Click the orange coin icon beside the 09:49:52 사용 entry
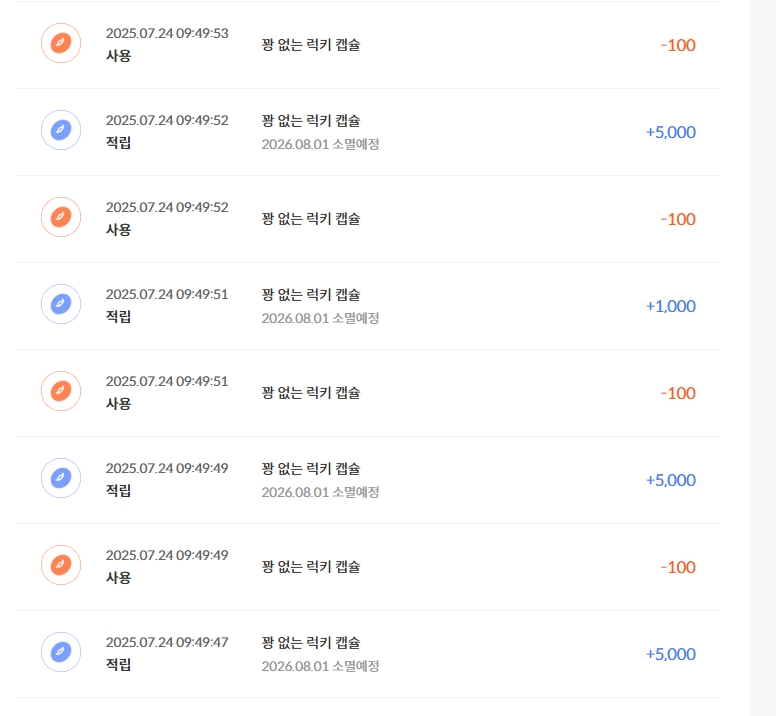This screenshot has width=776, height=716. click(x=61, y=217)
